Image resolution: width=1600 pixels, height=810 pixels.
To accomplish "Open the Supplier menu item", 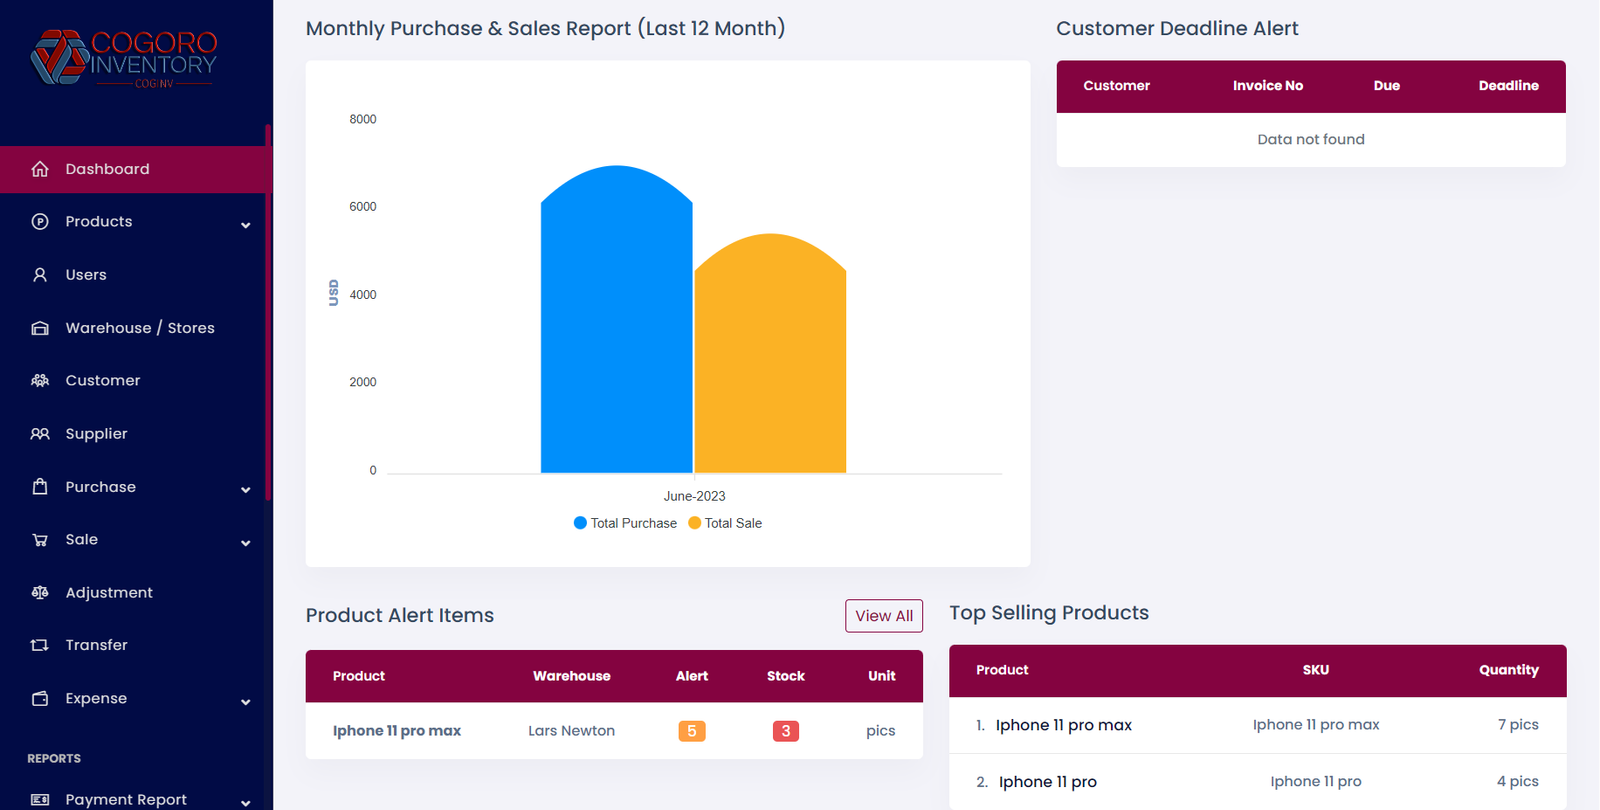I will pyautogui.click(x=96, y=434).
